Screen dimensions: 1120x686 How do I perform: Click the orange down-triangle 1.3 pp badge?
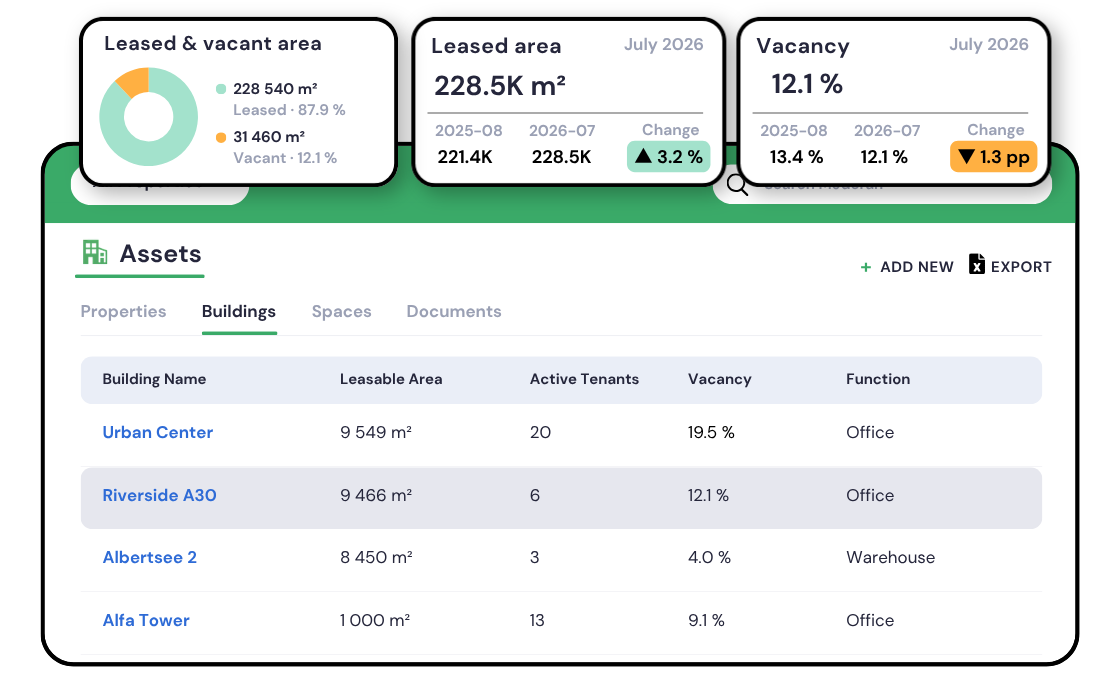tap(994, 156)
